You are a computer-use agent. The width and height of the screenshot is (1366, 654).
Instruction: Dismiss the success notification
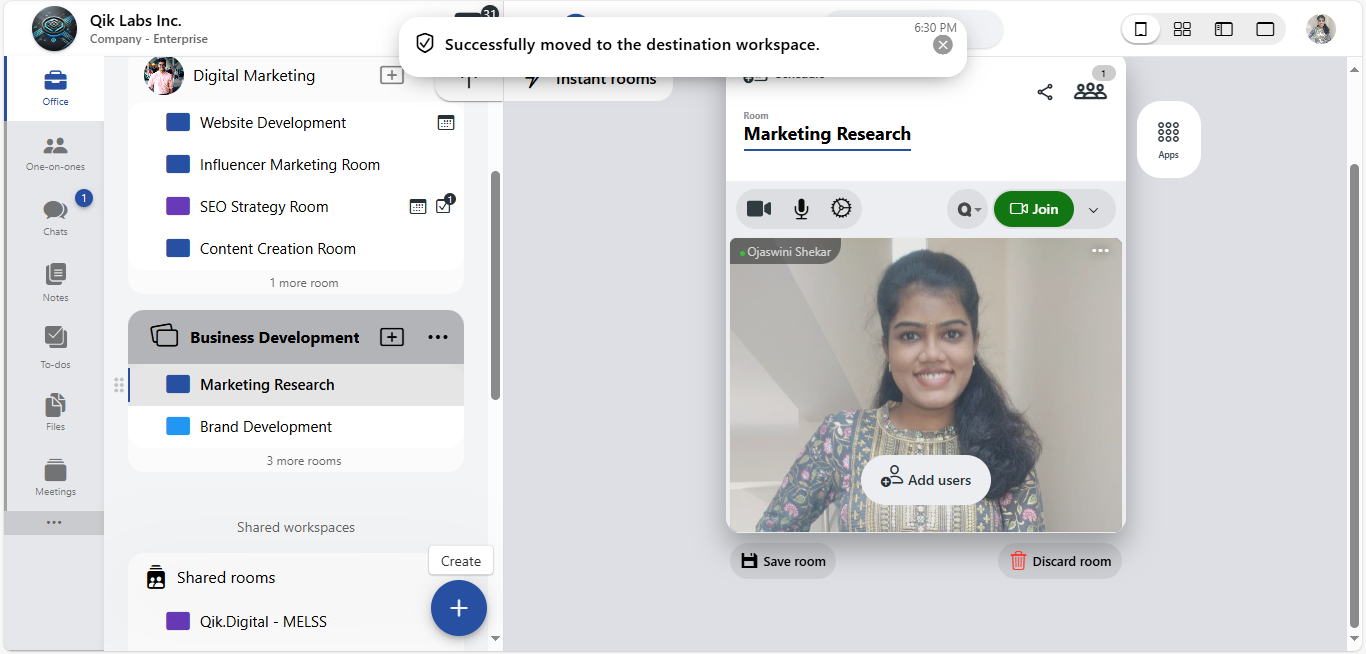[x=942, y=45]
